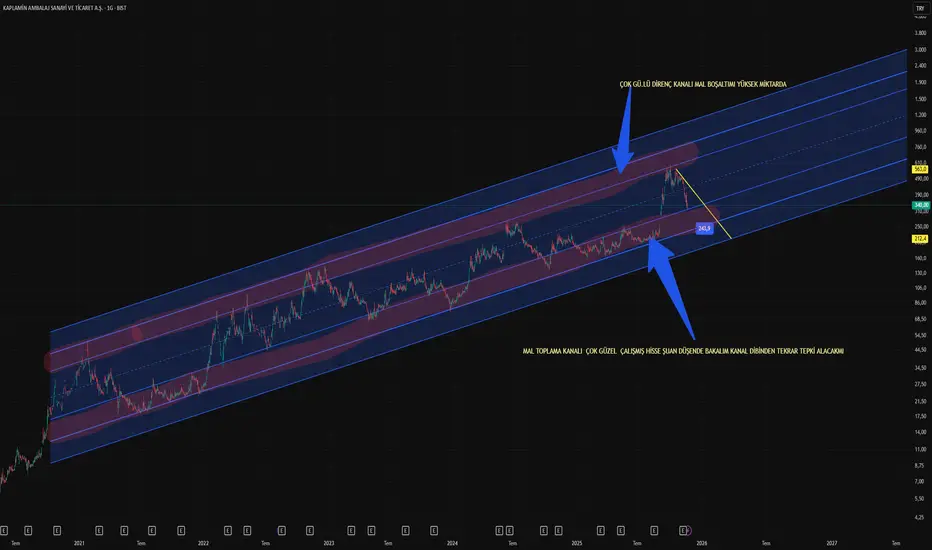Select the yellow 212,4 price label

pos(920,239)
